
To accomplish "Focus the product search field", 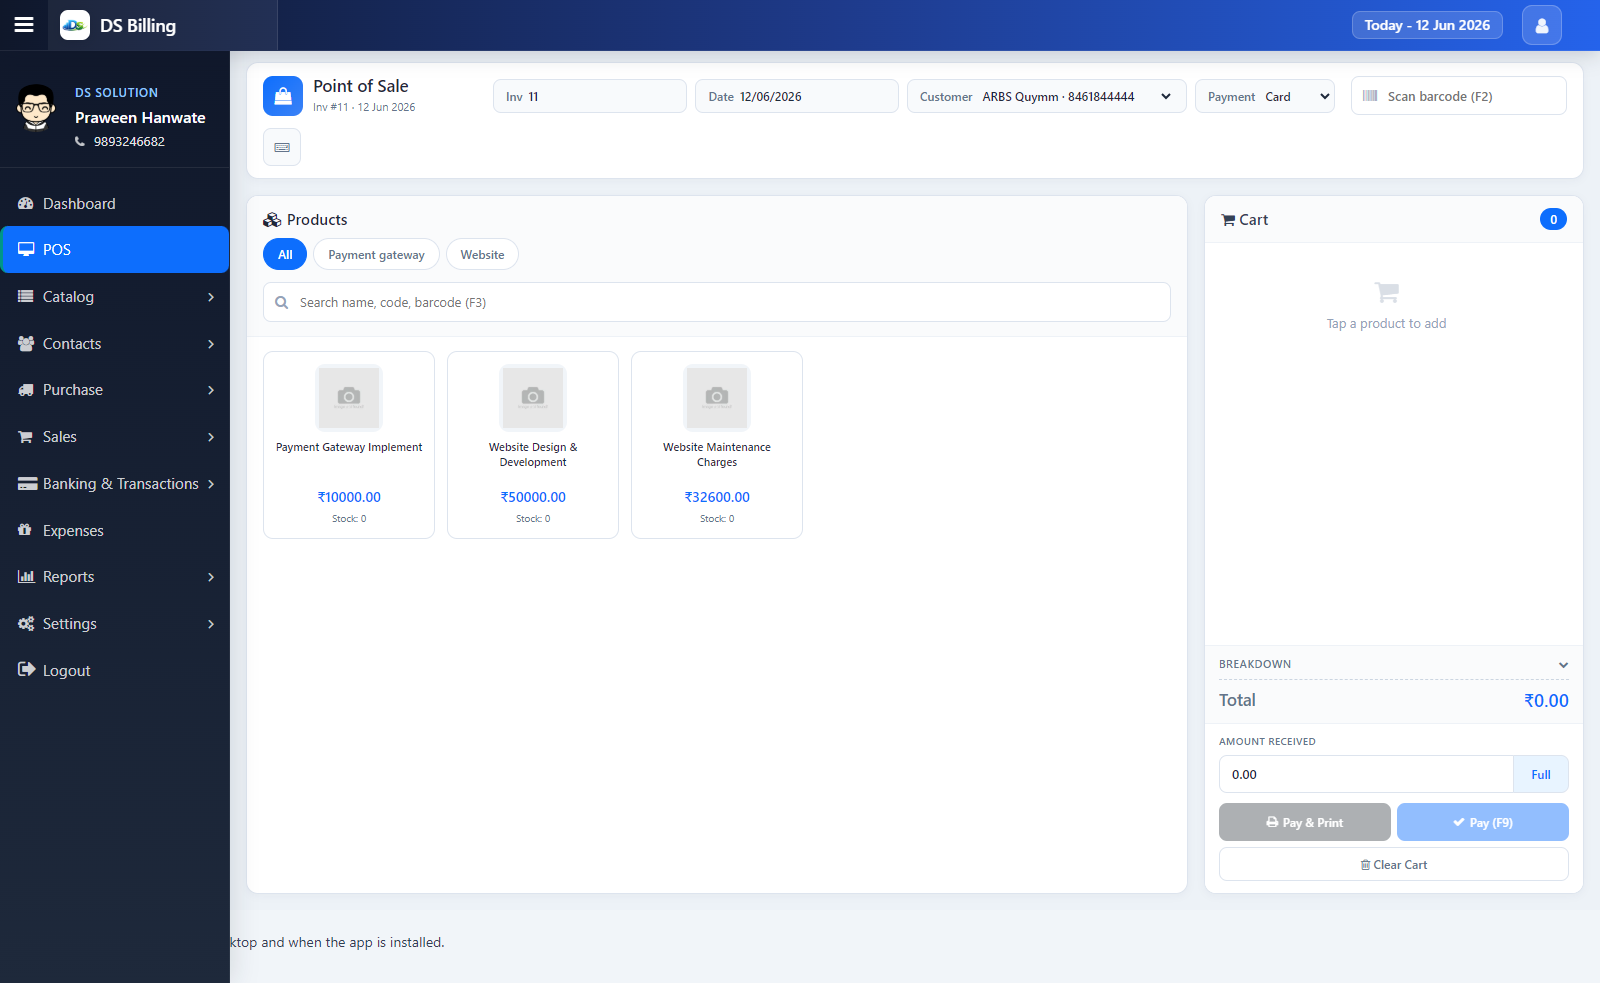I will pyautogui.click(x=717, y=302).
